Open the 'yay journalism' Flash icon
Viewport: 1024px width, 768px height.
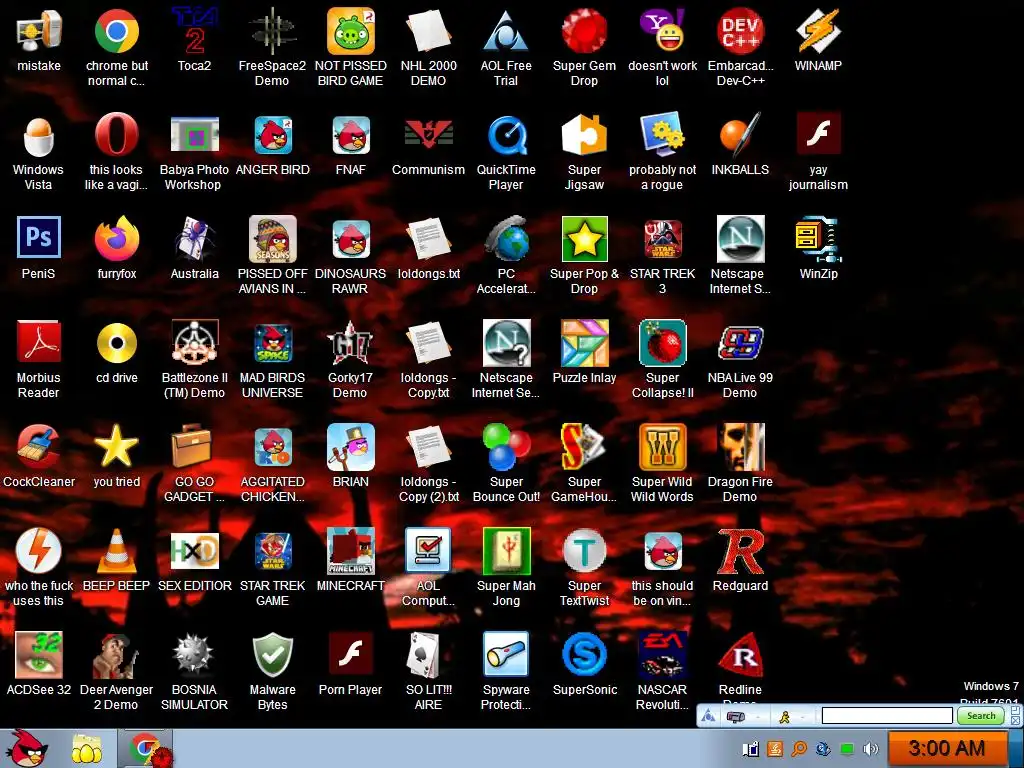[x=818, y=135]
